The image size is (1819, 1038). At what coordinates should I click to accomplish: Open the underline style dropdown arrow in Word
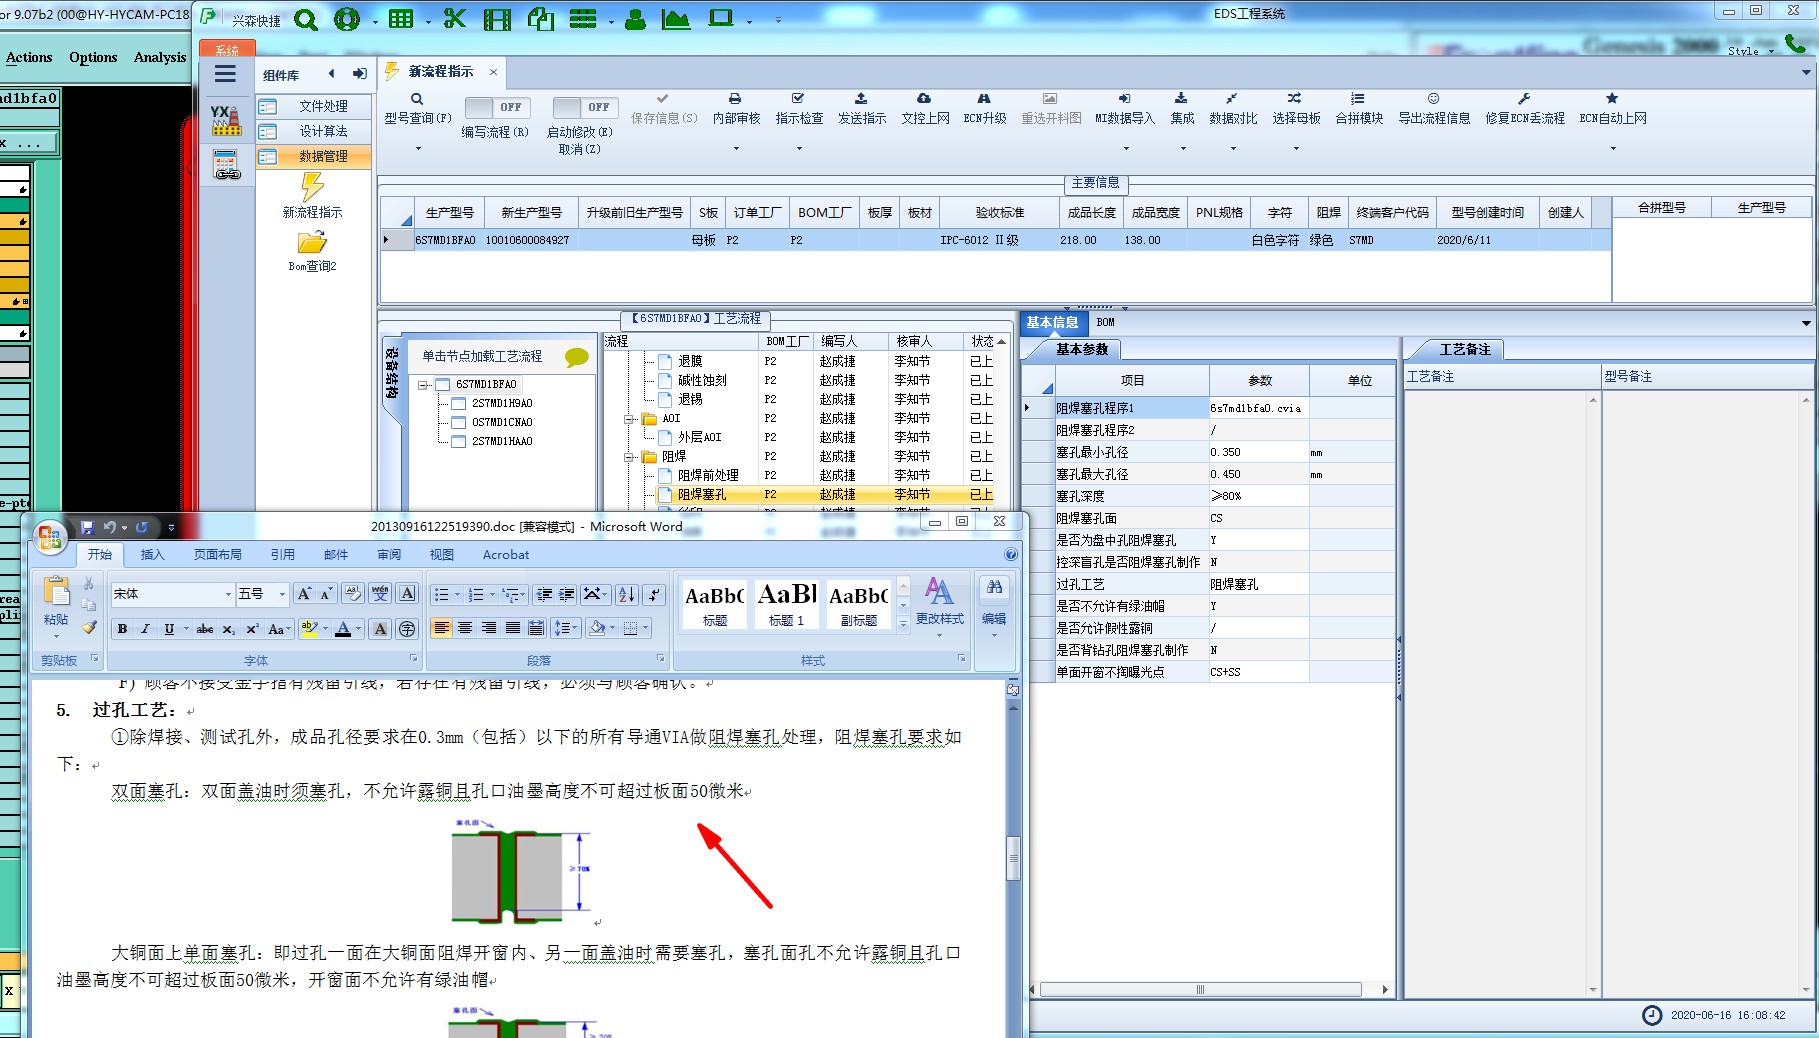[185, 629]
